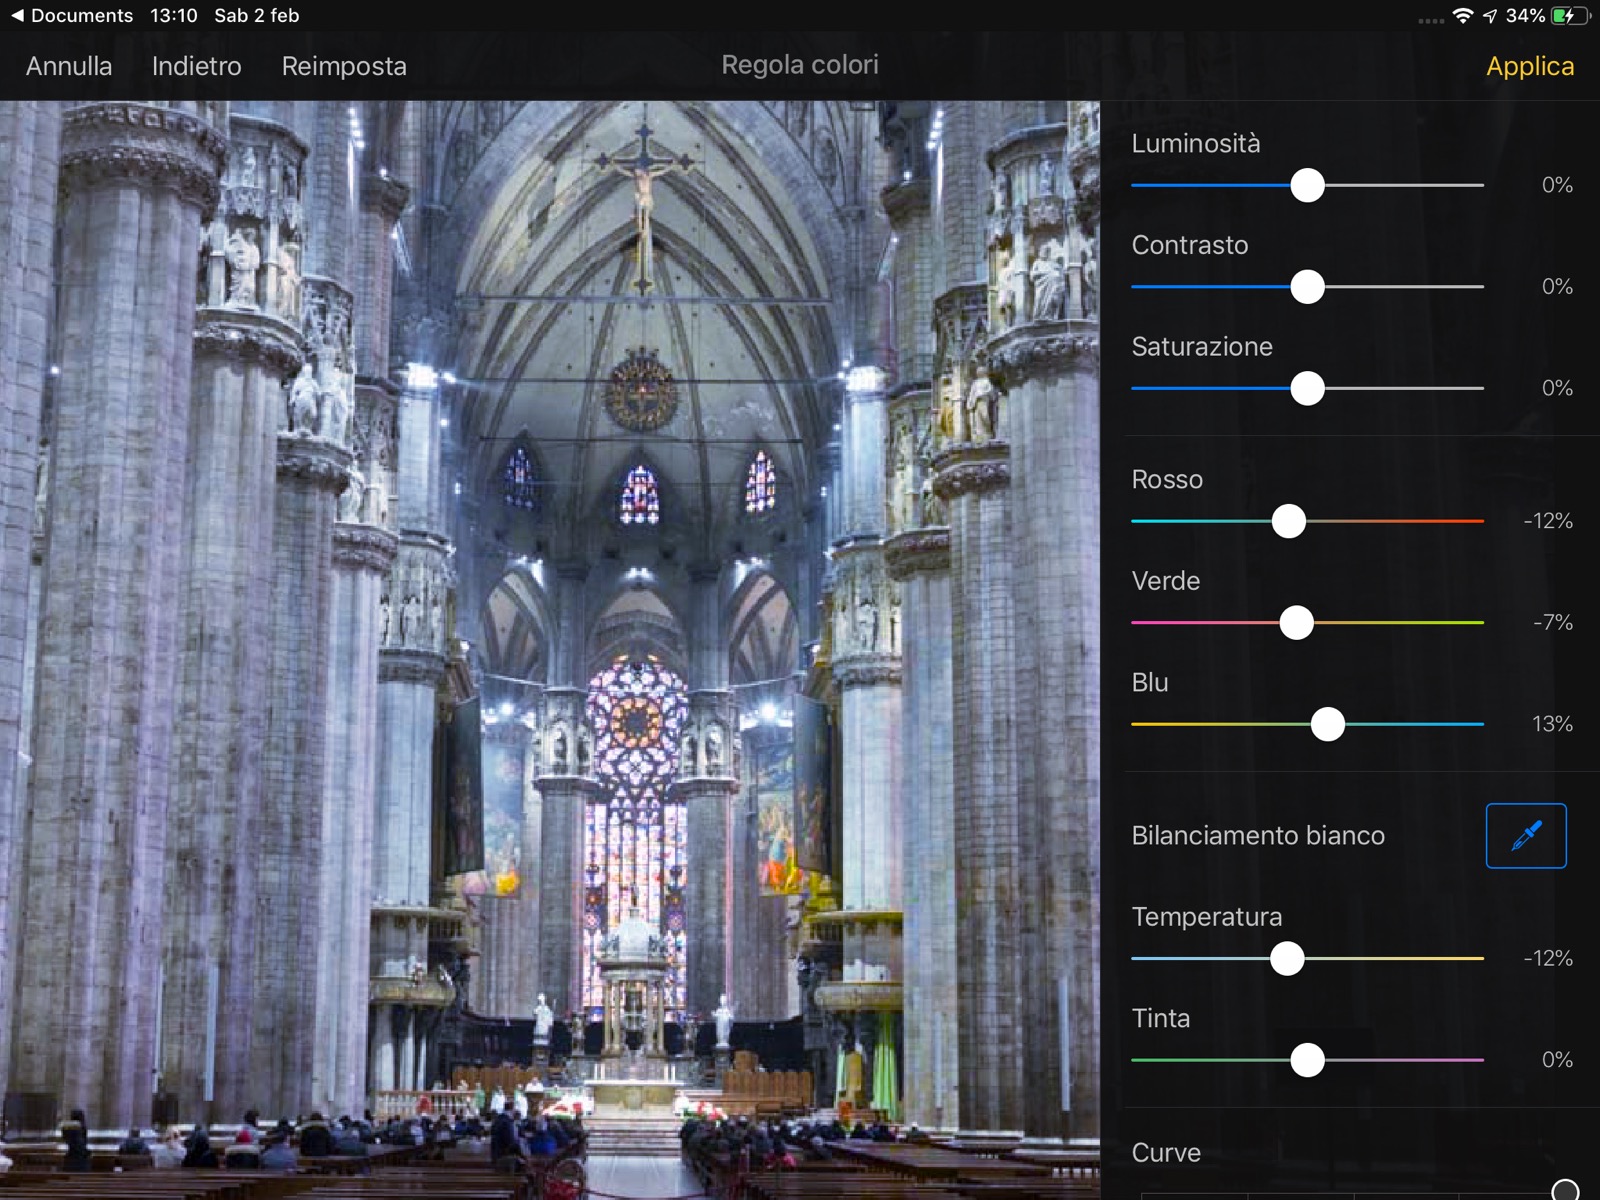Tap the white balance eyedropper icon
The width and height of the screenshot is (1600, 1200).
1525,835
